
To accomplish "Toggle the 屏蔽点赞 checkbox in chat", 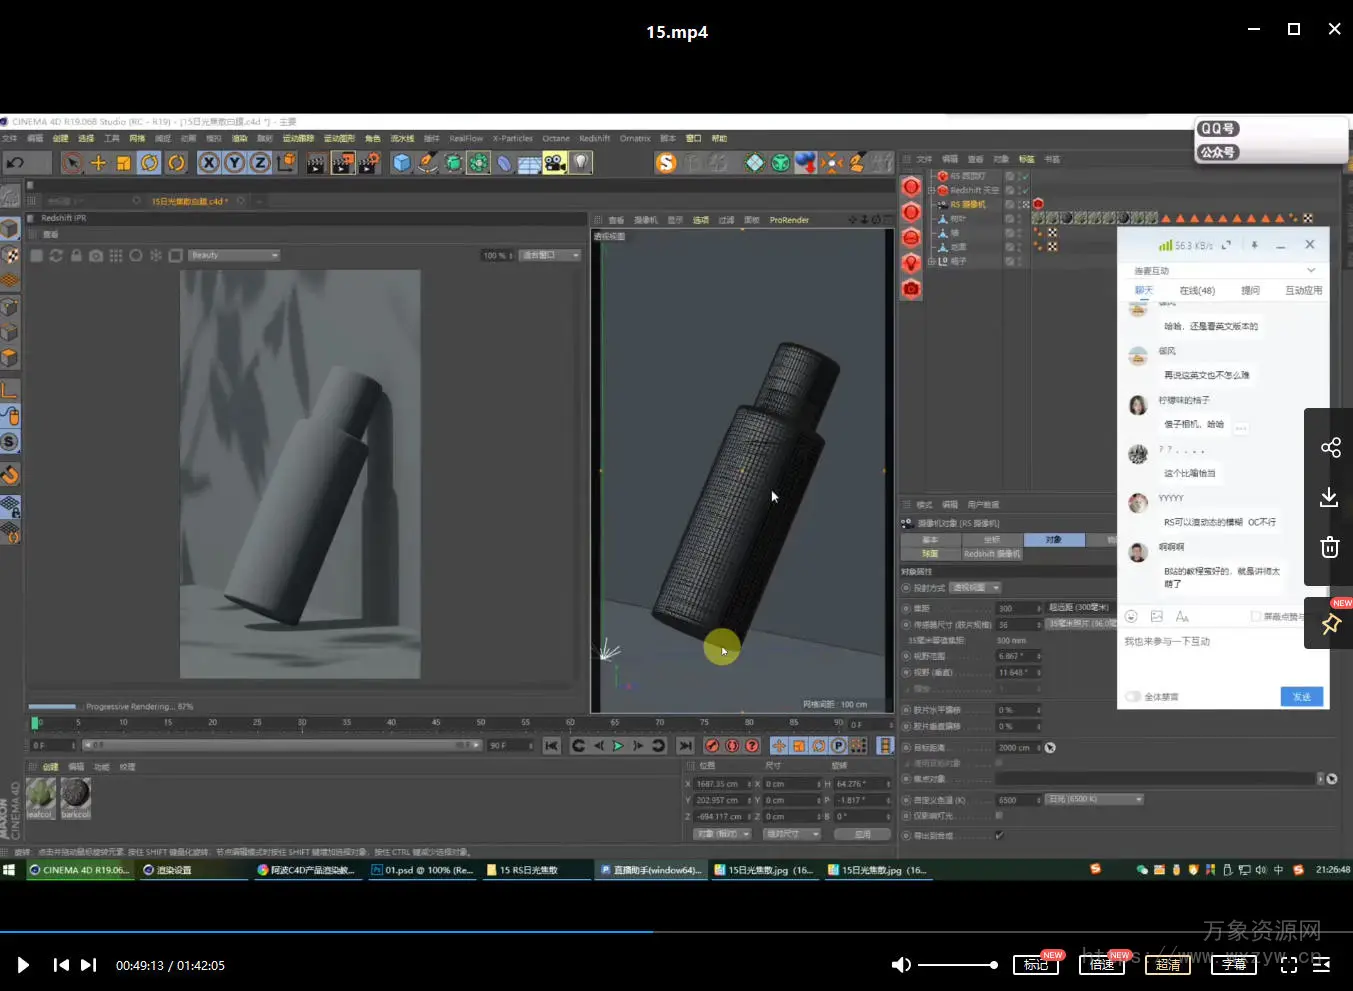I will (1256, 617).
